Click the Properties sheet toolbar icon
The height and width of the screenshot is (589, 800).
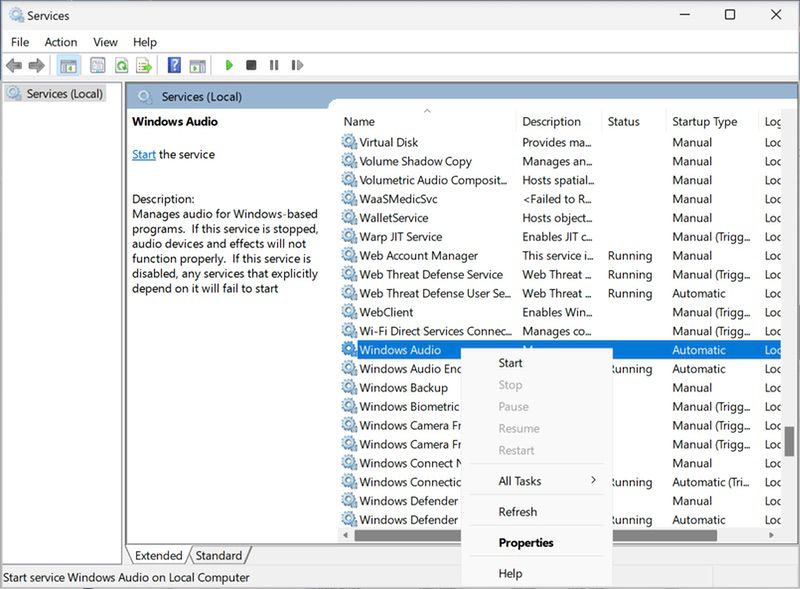(97, 65)
